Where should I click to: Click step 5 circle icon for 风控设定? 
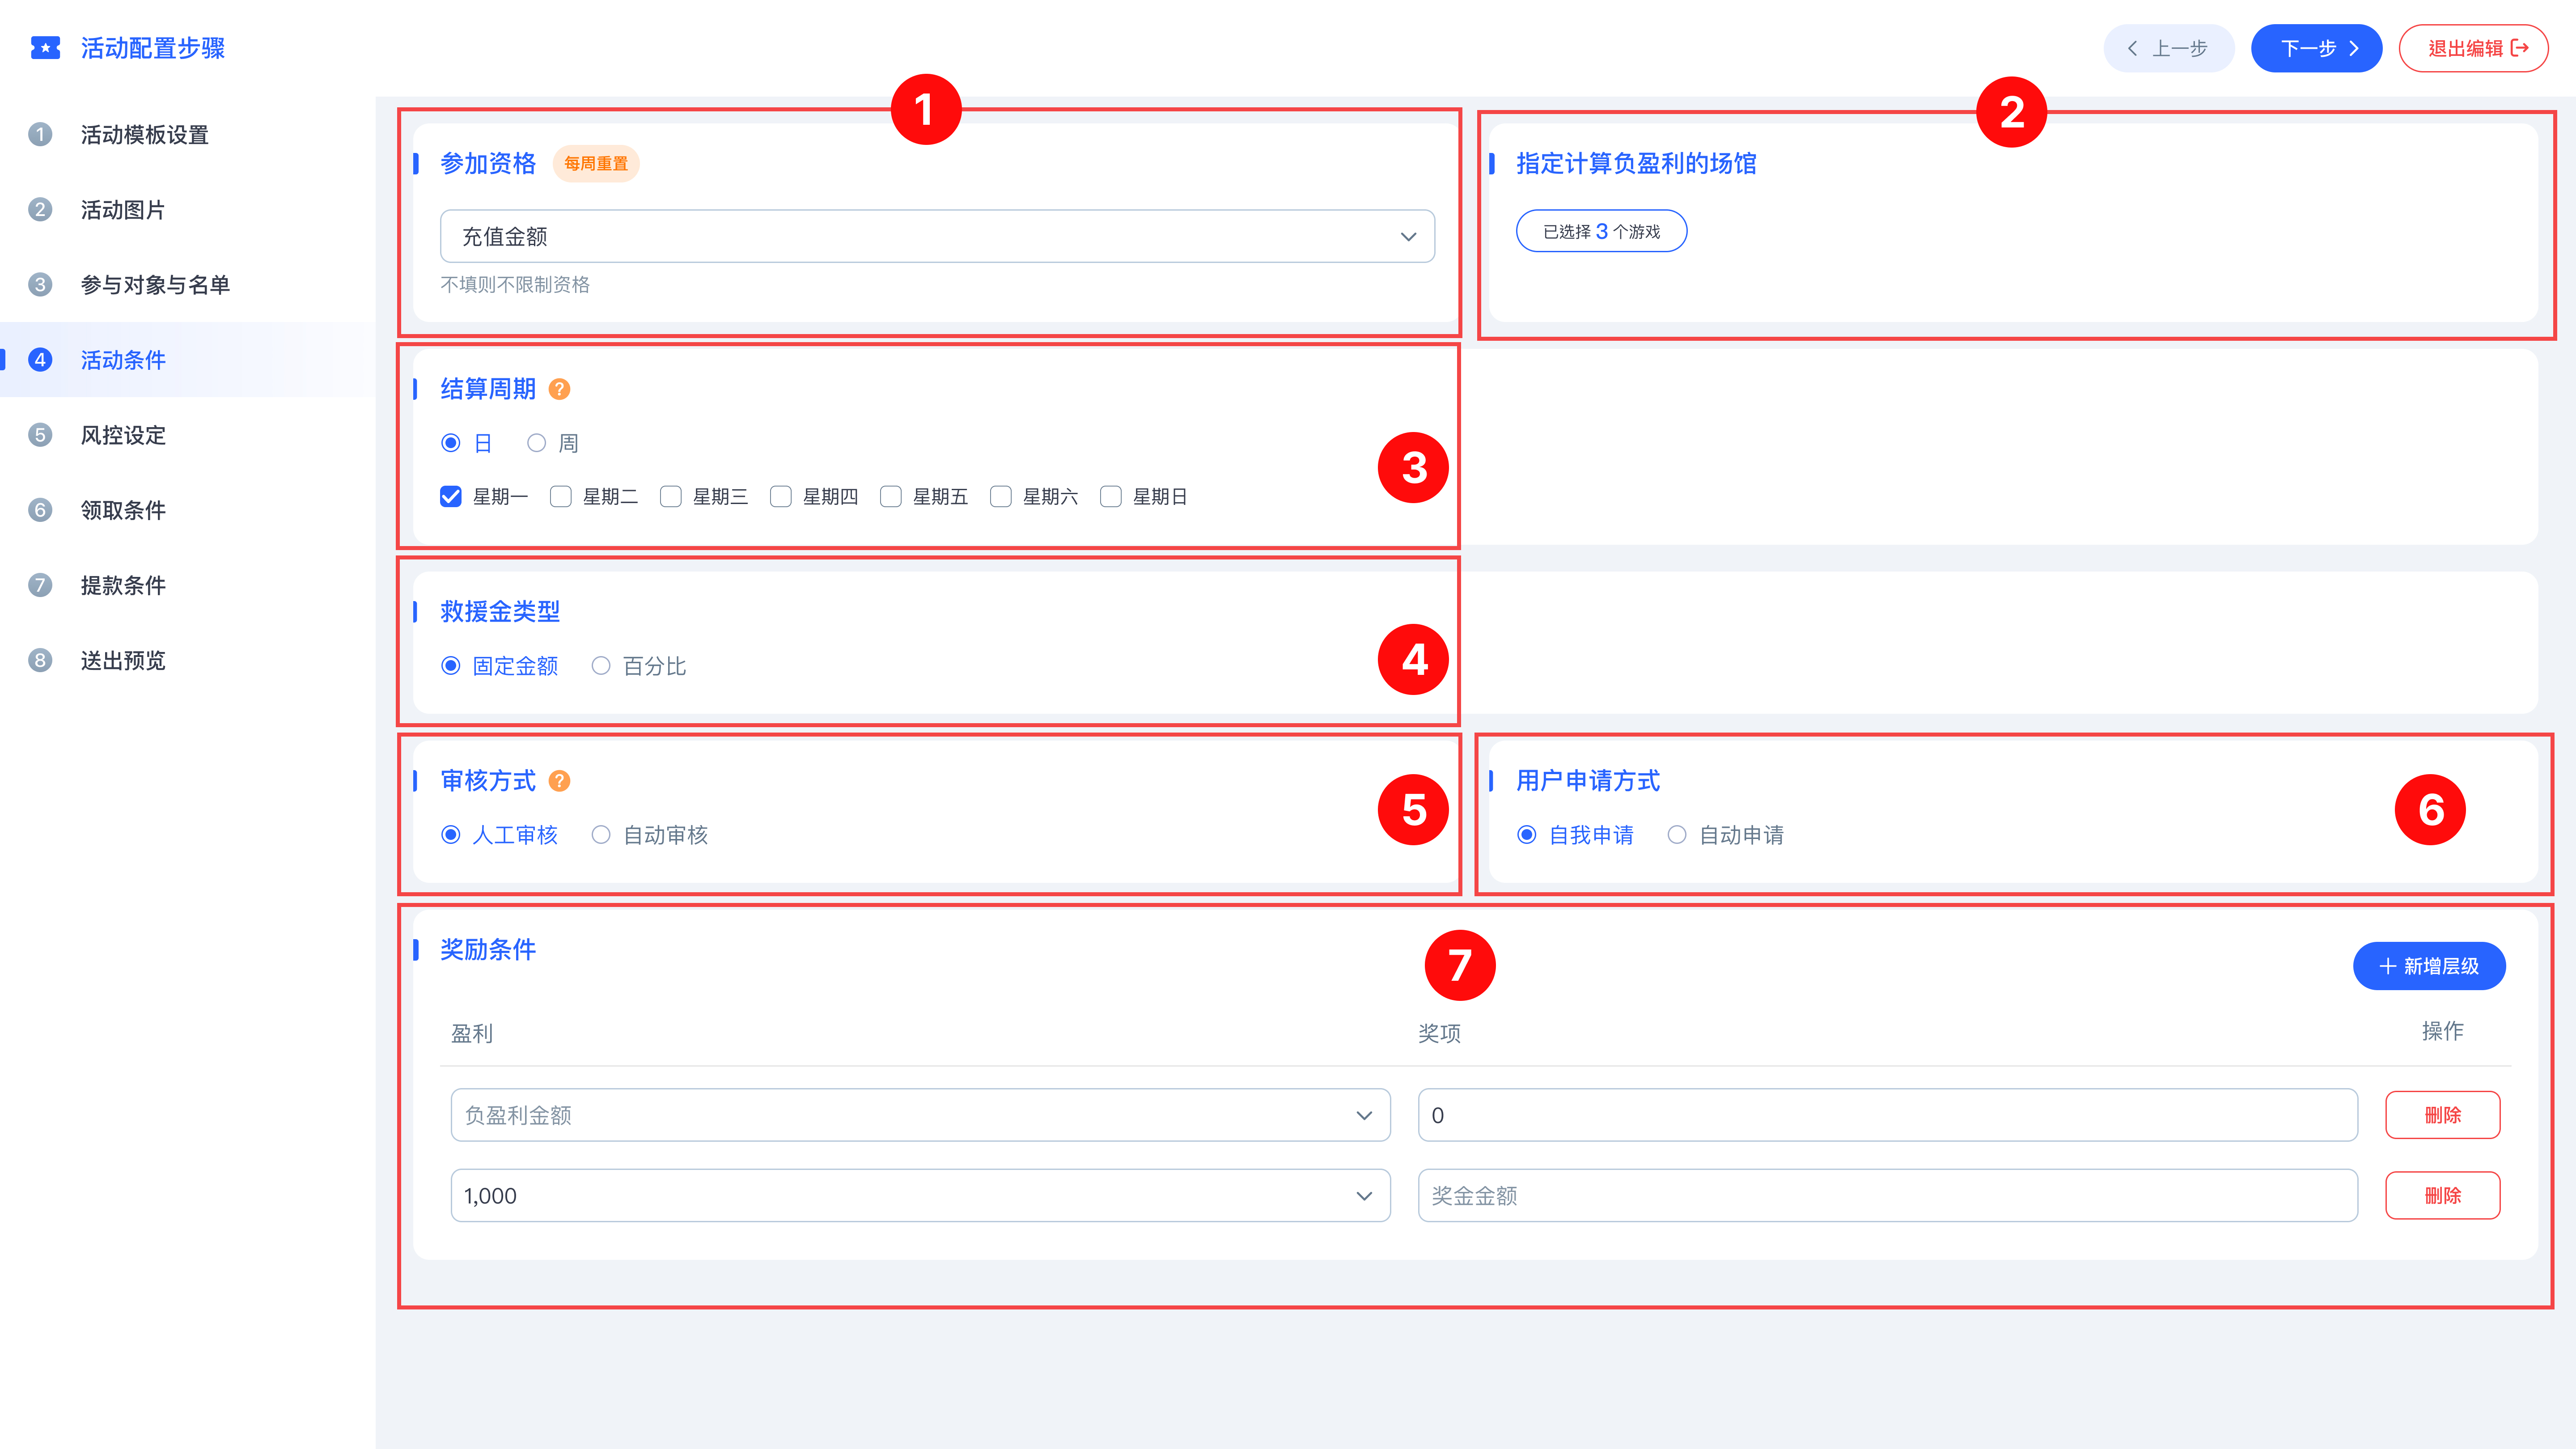click(40, 435)
